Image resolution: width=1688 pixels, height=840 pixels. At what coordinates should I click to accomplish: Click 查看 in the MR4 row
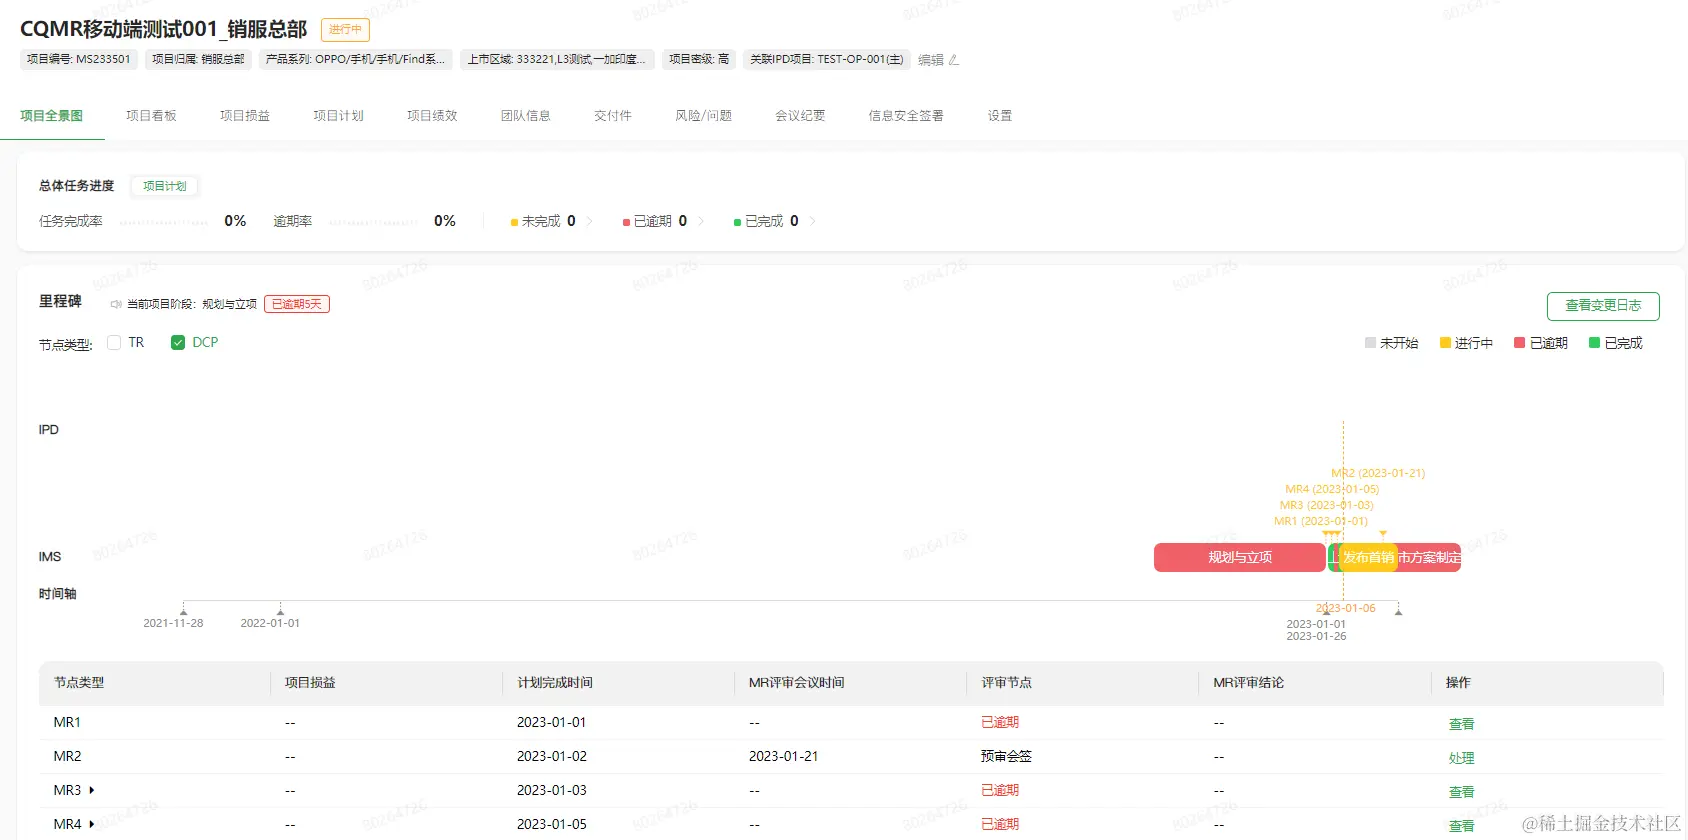pos(1461,826)
